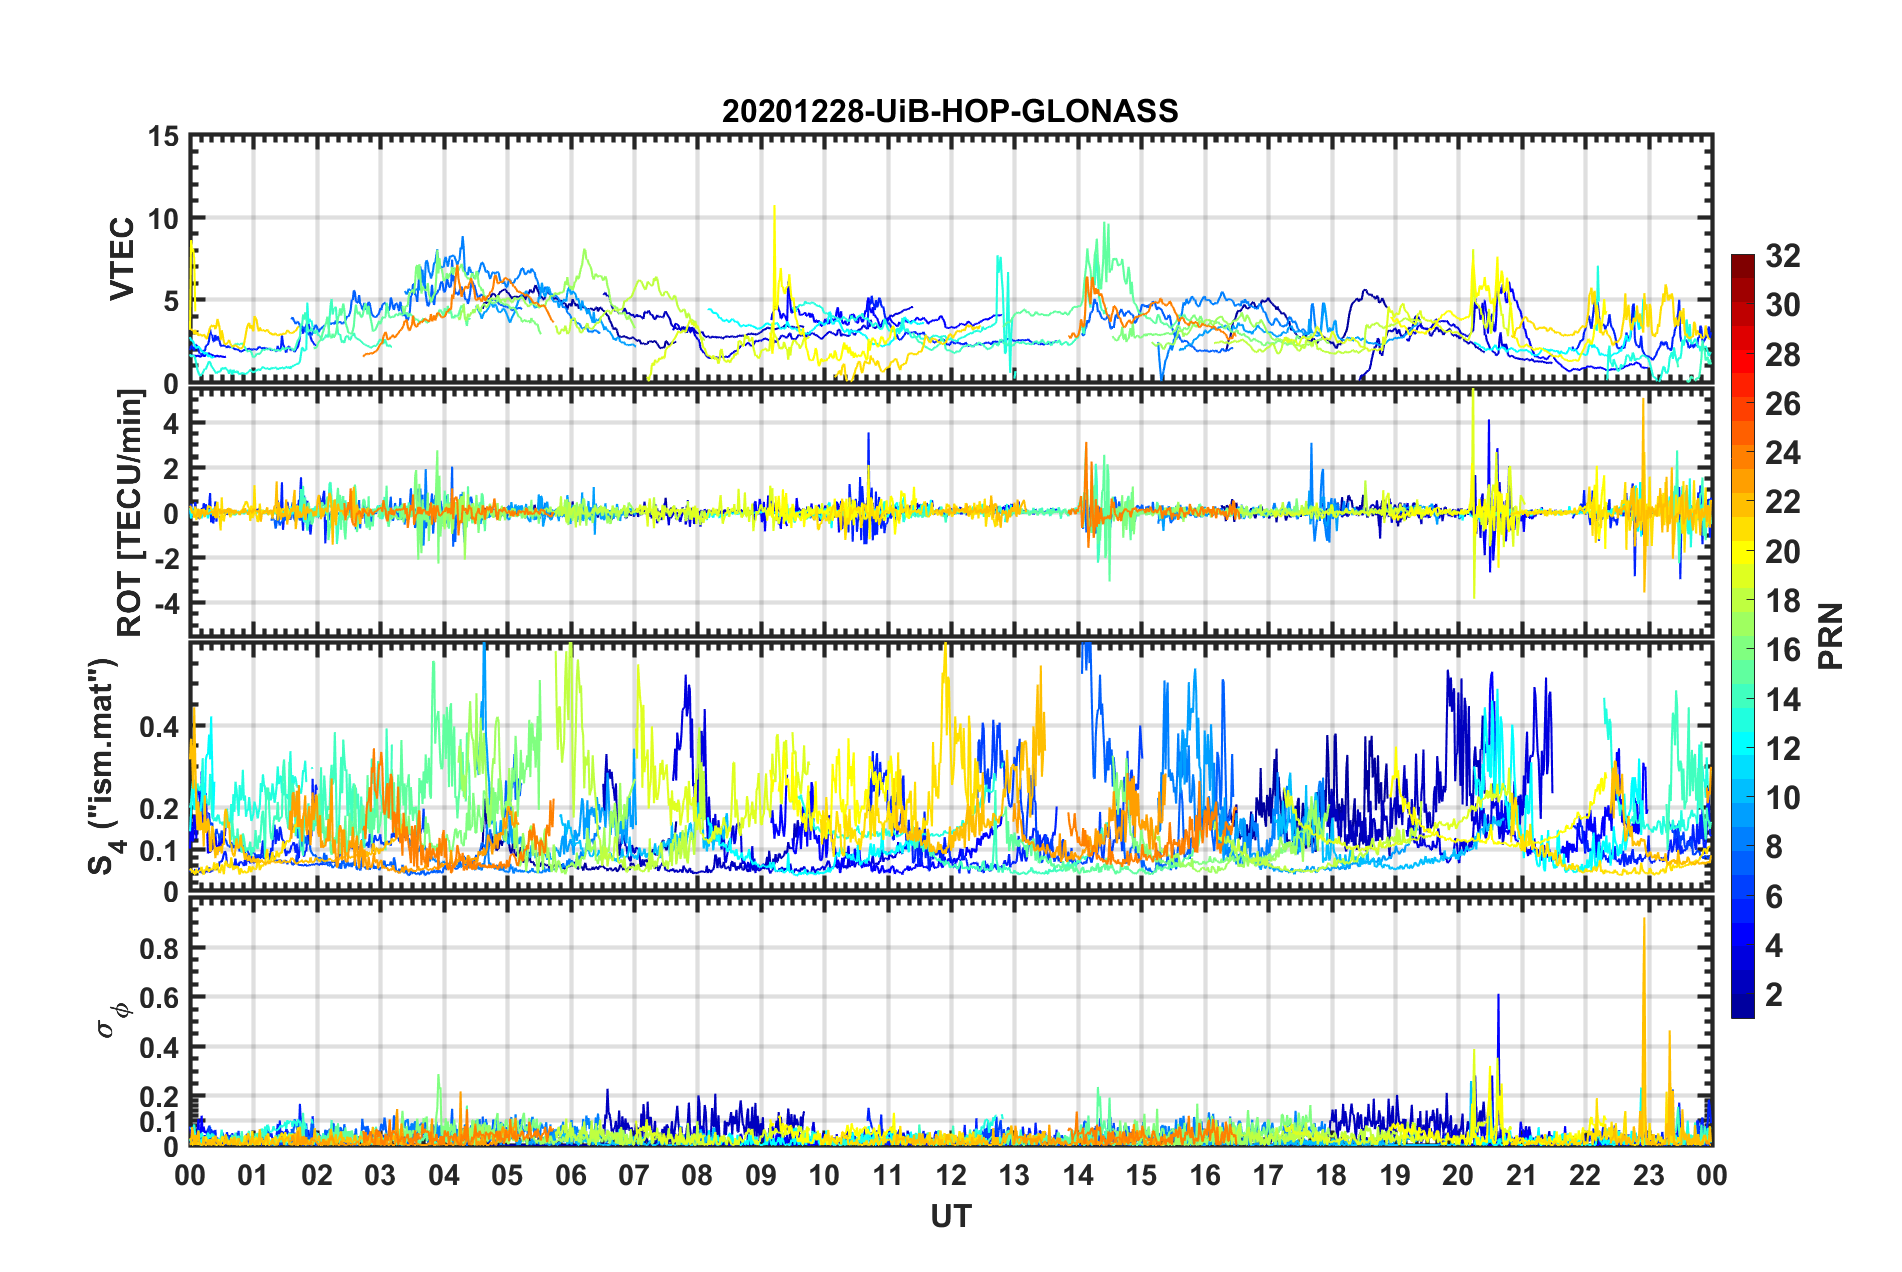Click colorbar tick label 28
The height and width of the screenshot is (1272, 1902).
pos(1783,355)
